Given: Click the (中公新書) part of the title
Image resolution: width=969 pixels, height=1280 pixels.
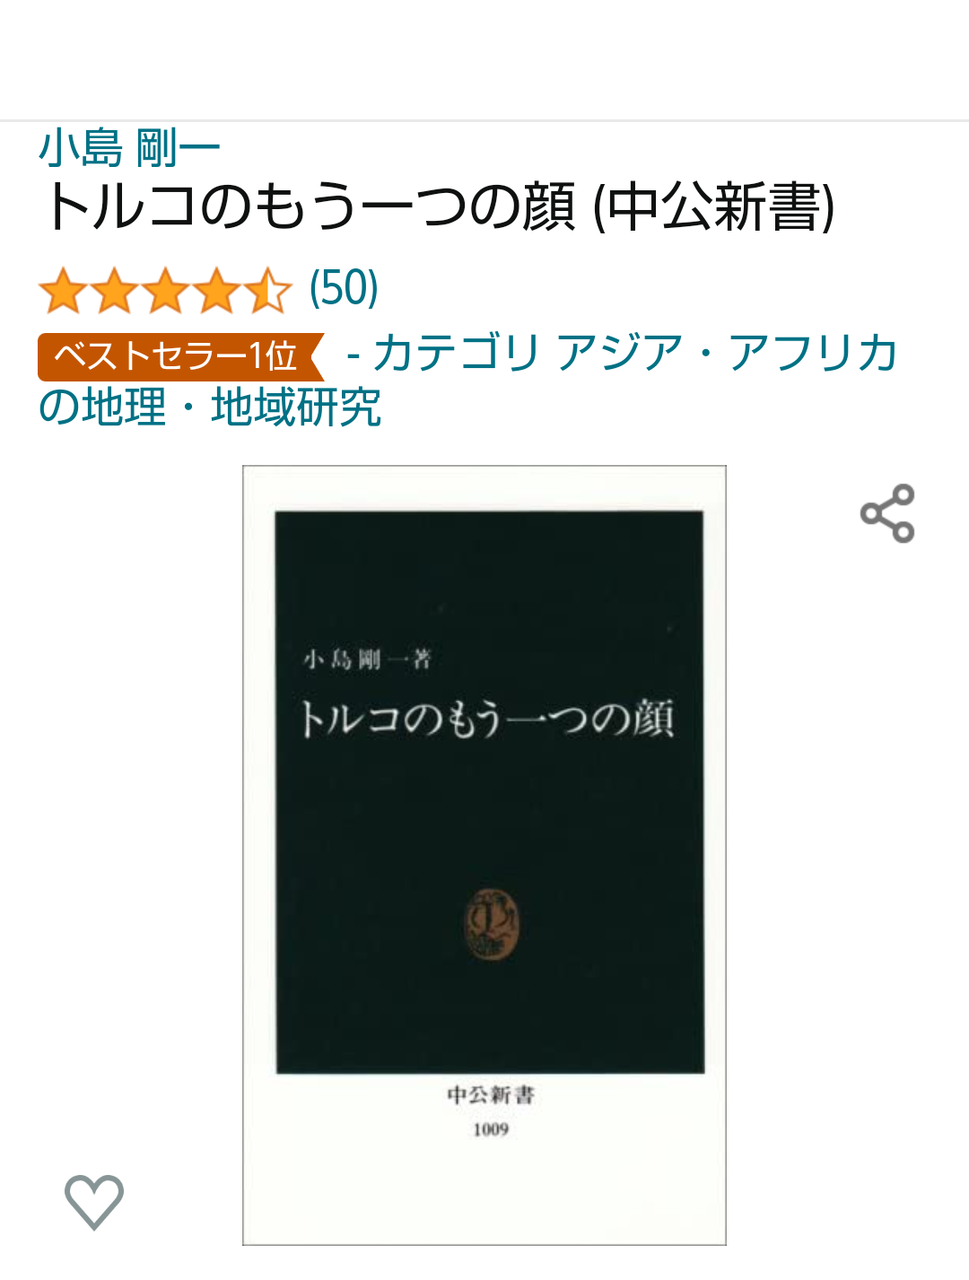Looking at the screenshot, I should coord(714,208).
